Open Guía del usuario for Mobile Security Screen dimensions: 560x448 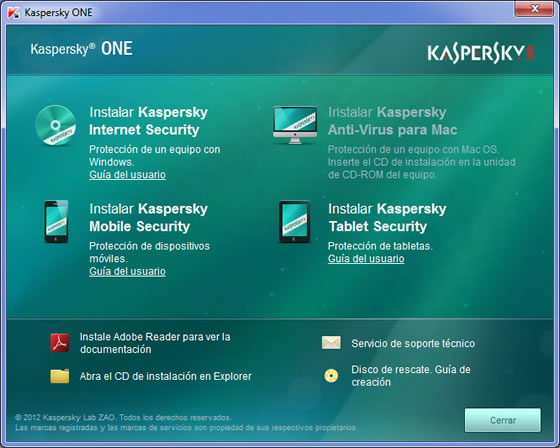128,272
